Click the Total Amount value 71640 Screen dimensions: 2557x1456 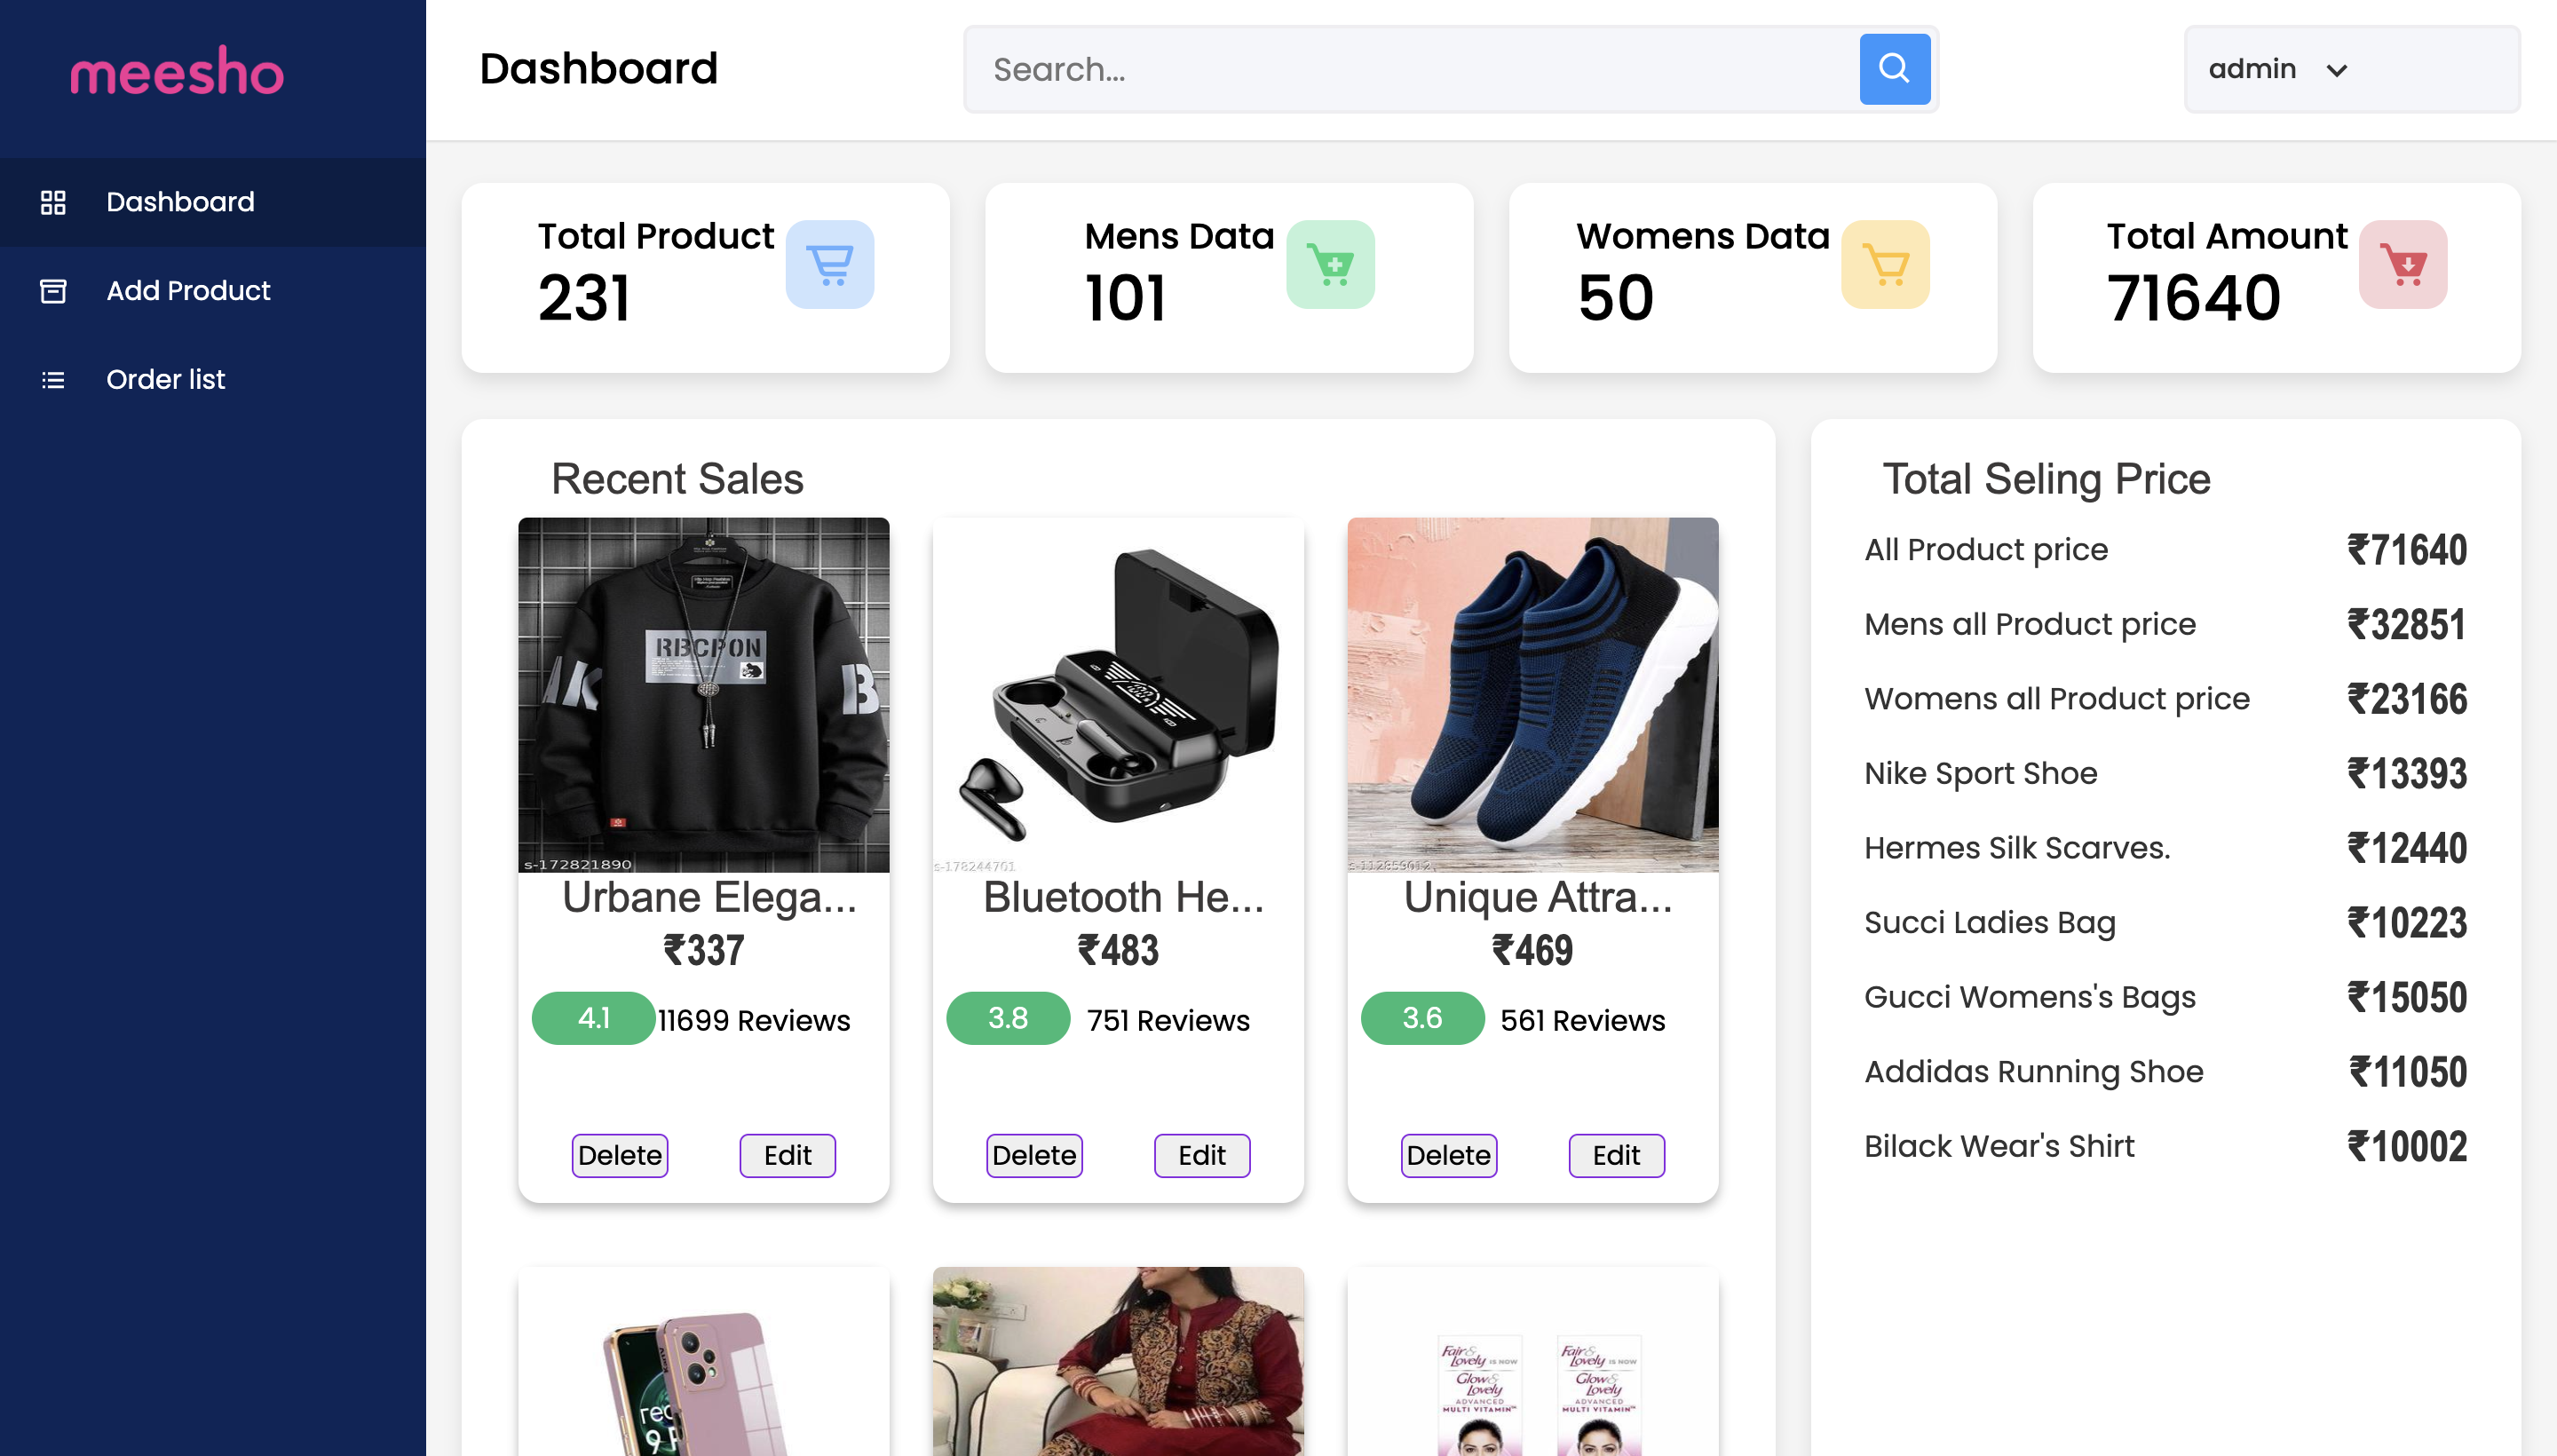(x=2193, y=298)
